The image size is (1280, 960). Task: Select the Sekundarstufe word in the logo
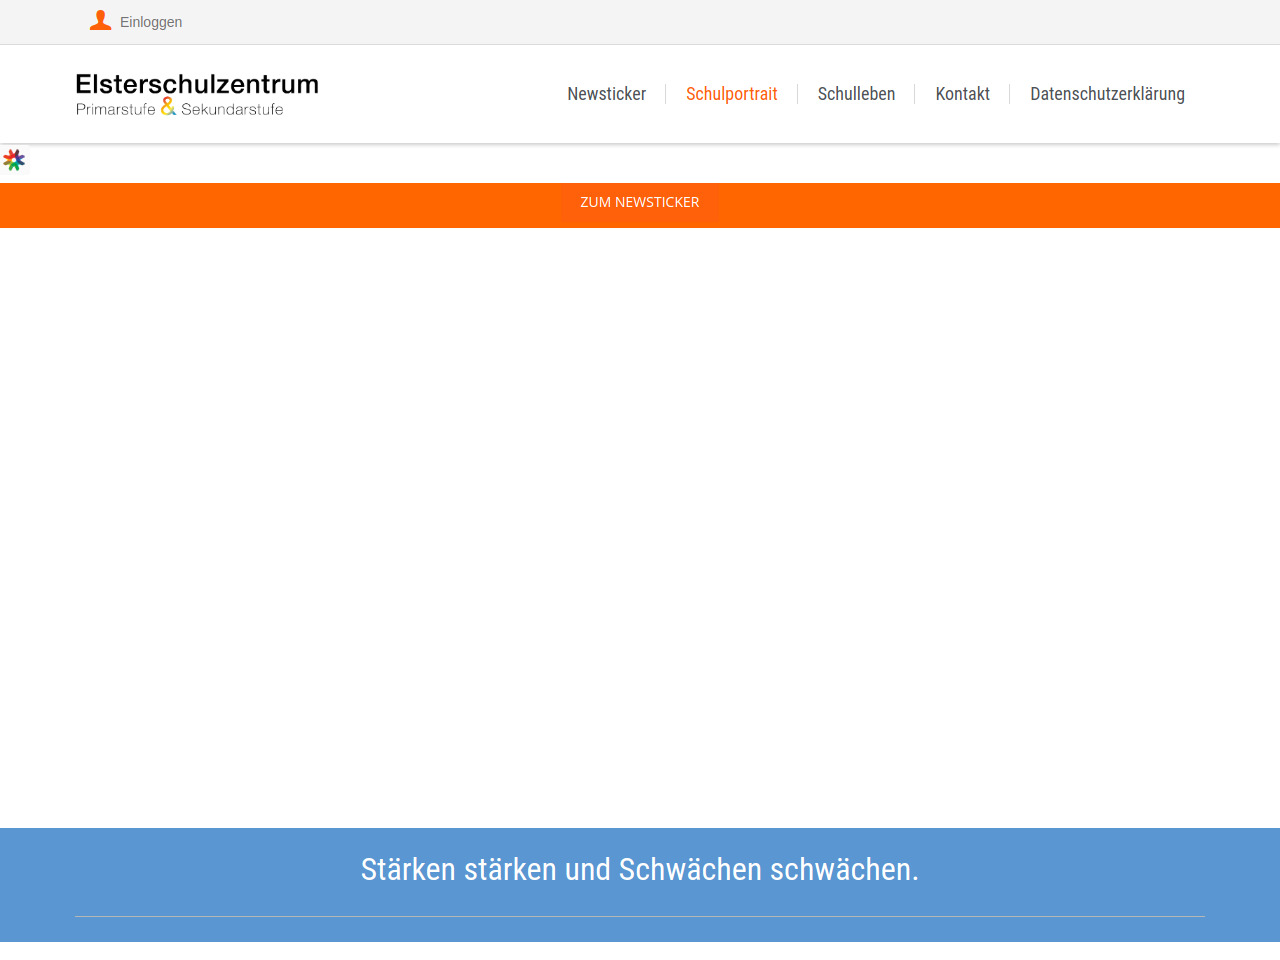tap(232, 109)
